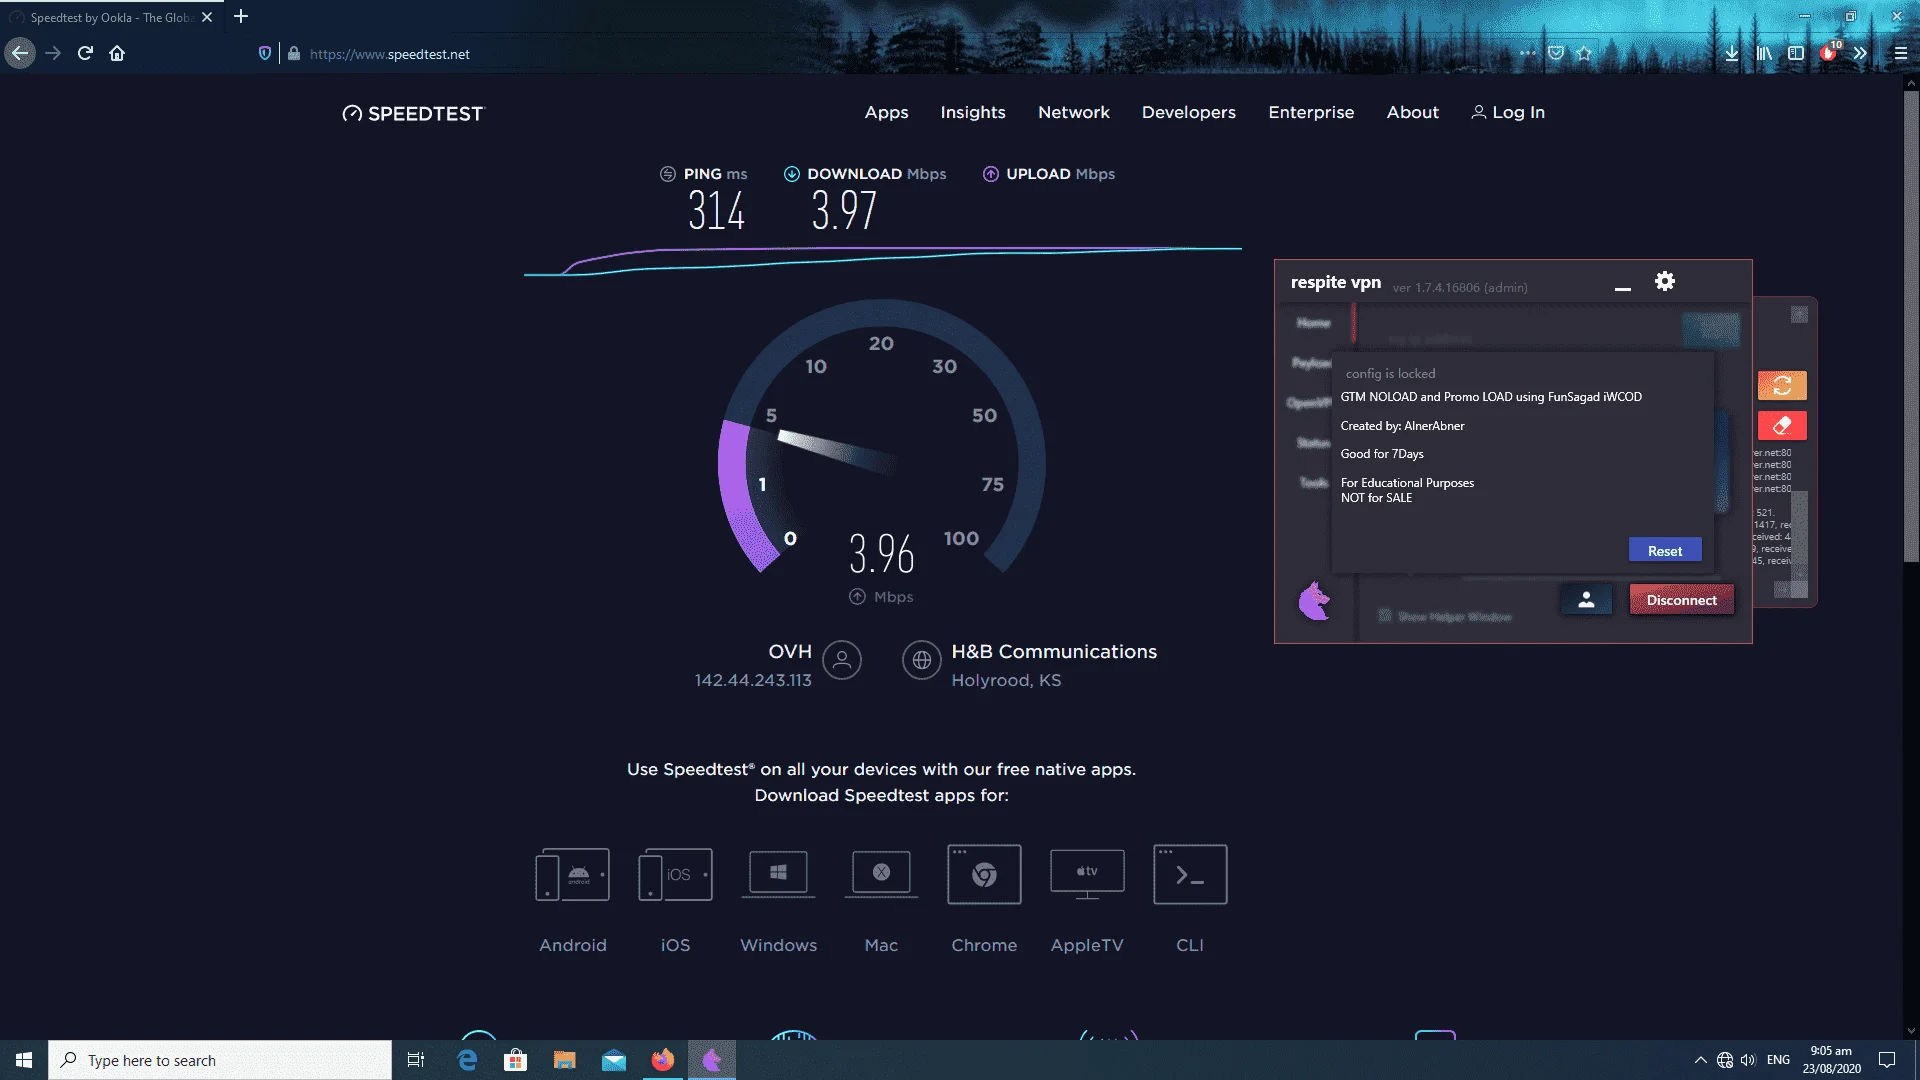Click the taskbar search box

coord(220,1060)
